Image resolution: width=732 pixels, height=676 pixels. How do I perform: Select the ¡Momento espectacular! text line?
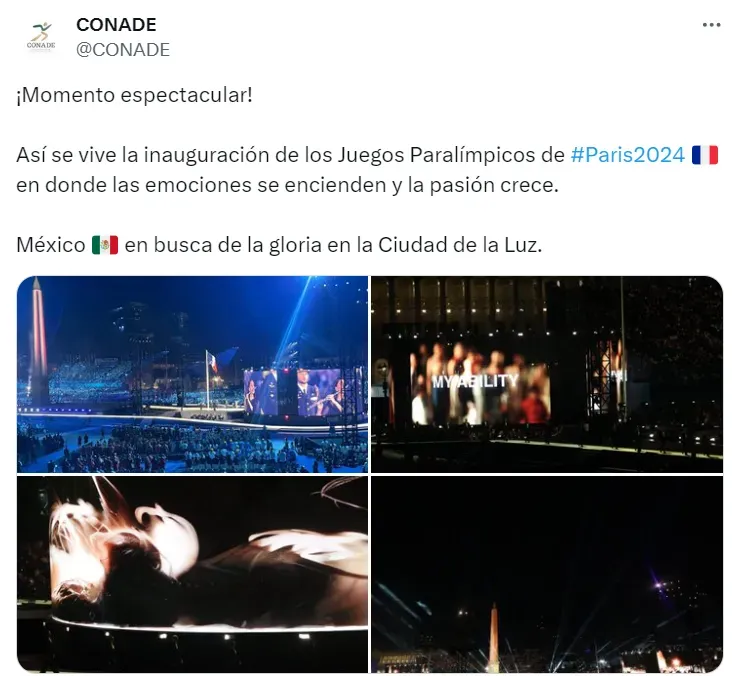134,95
